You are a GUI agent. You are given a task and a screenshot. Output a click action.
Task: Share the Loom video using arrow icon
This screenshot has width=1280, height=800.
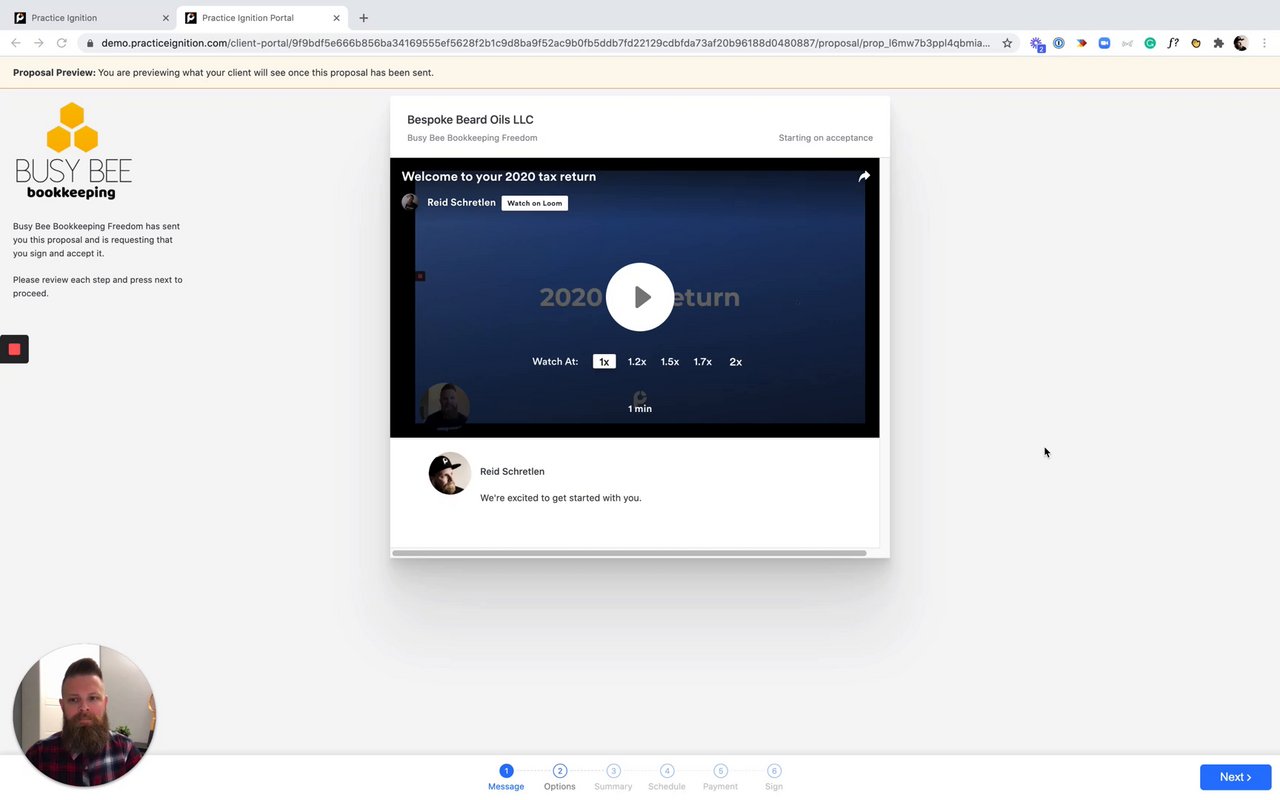coord(864,176)
